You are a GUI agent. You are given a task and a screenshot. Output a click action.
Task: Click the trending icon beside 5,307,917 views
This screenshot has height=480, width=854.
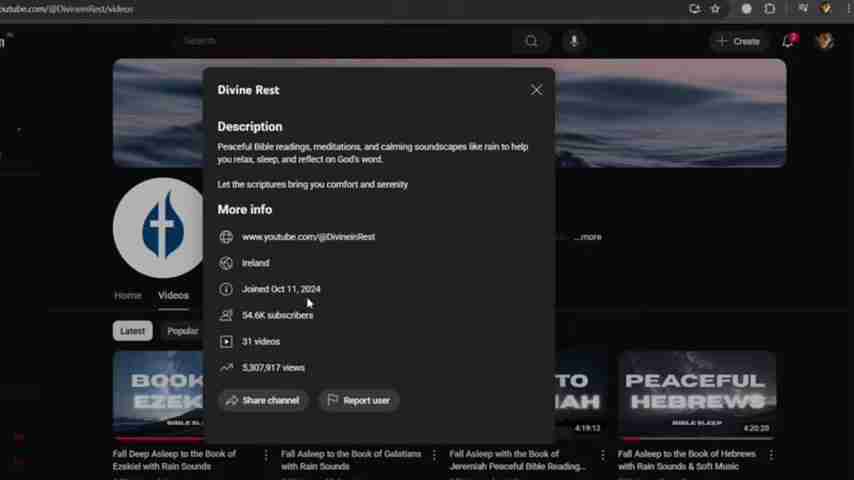[x=226, y=368]
